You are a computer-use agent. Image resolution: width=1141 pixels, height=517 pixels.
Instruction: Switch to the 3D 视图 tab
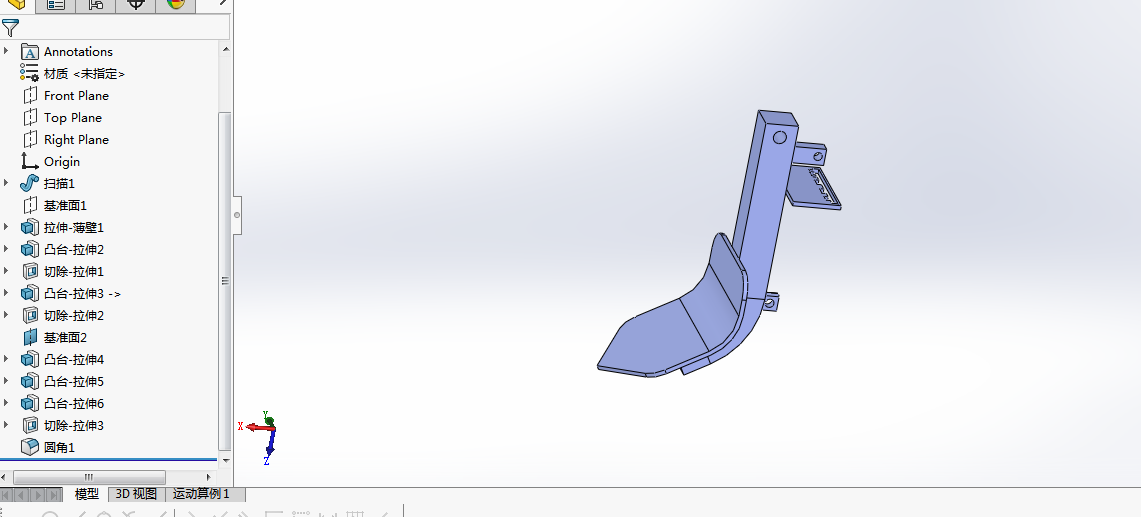tap(137, 494)
